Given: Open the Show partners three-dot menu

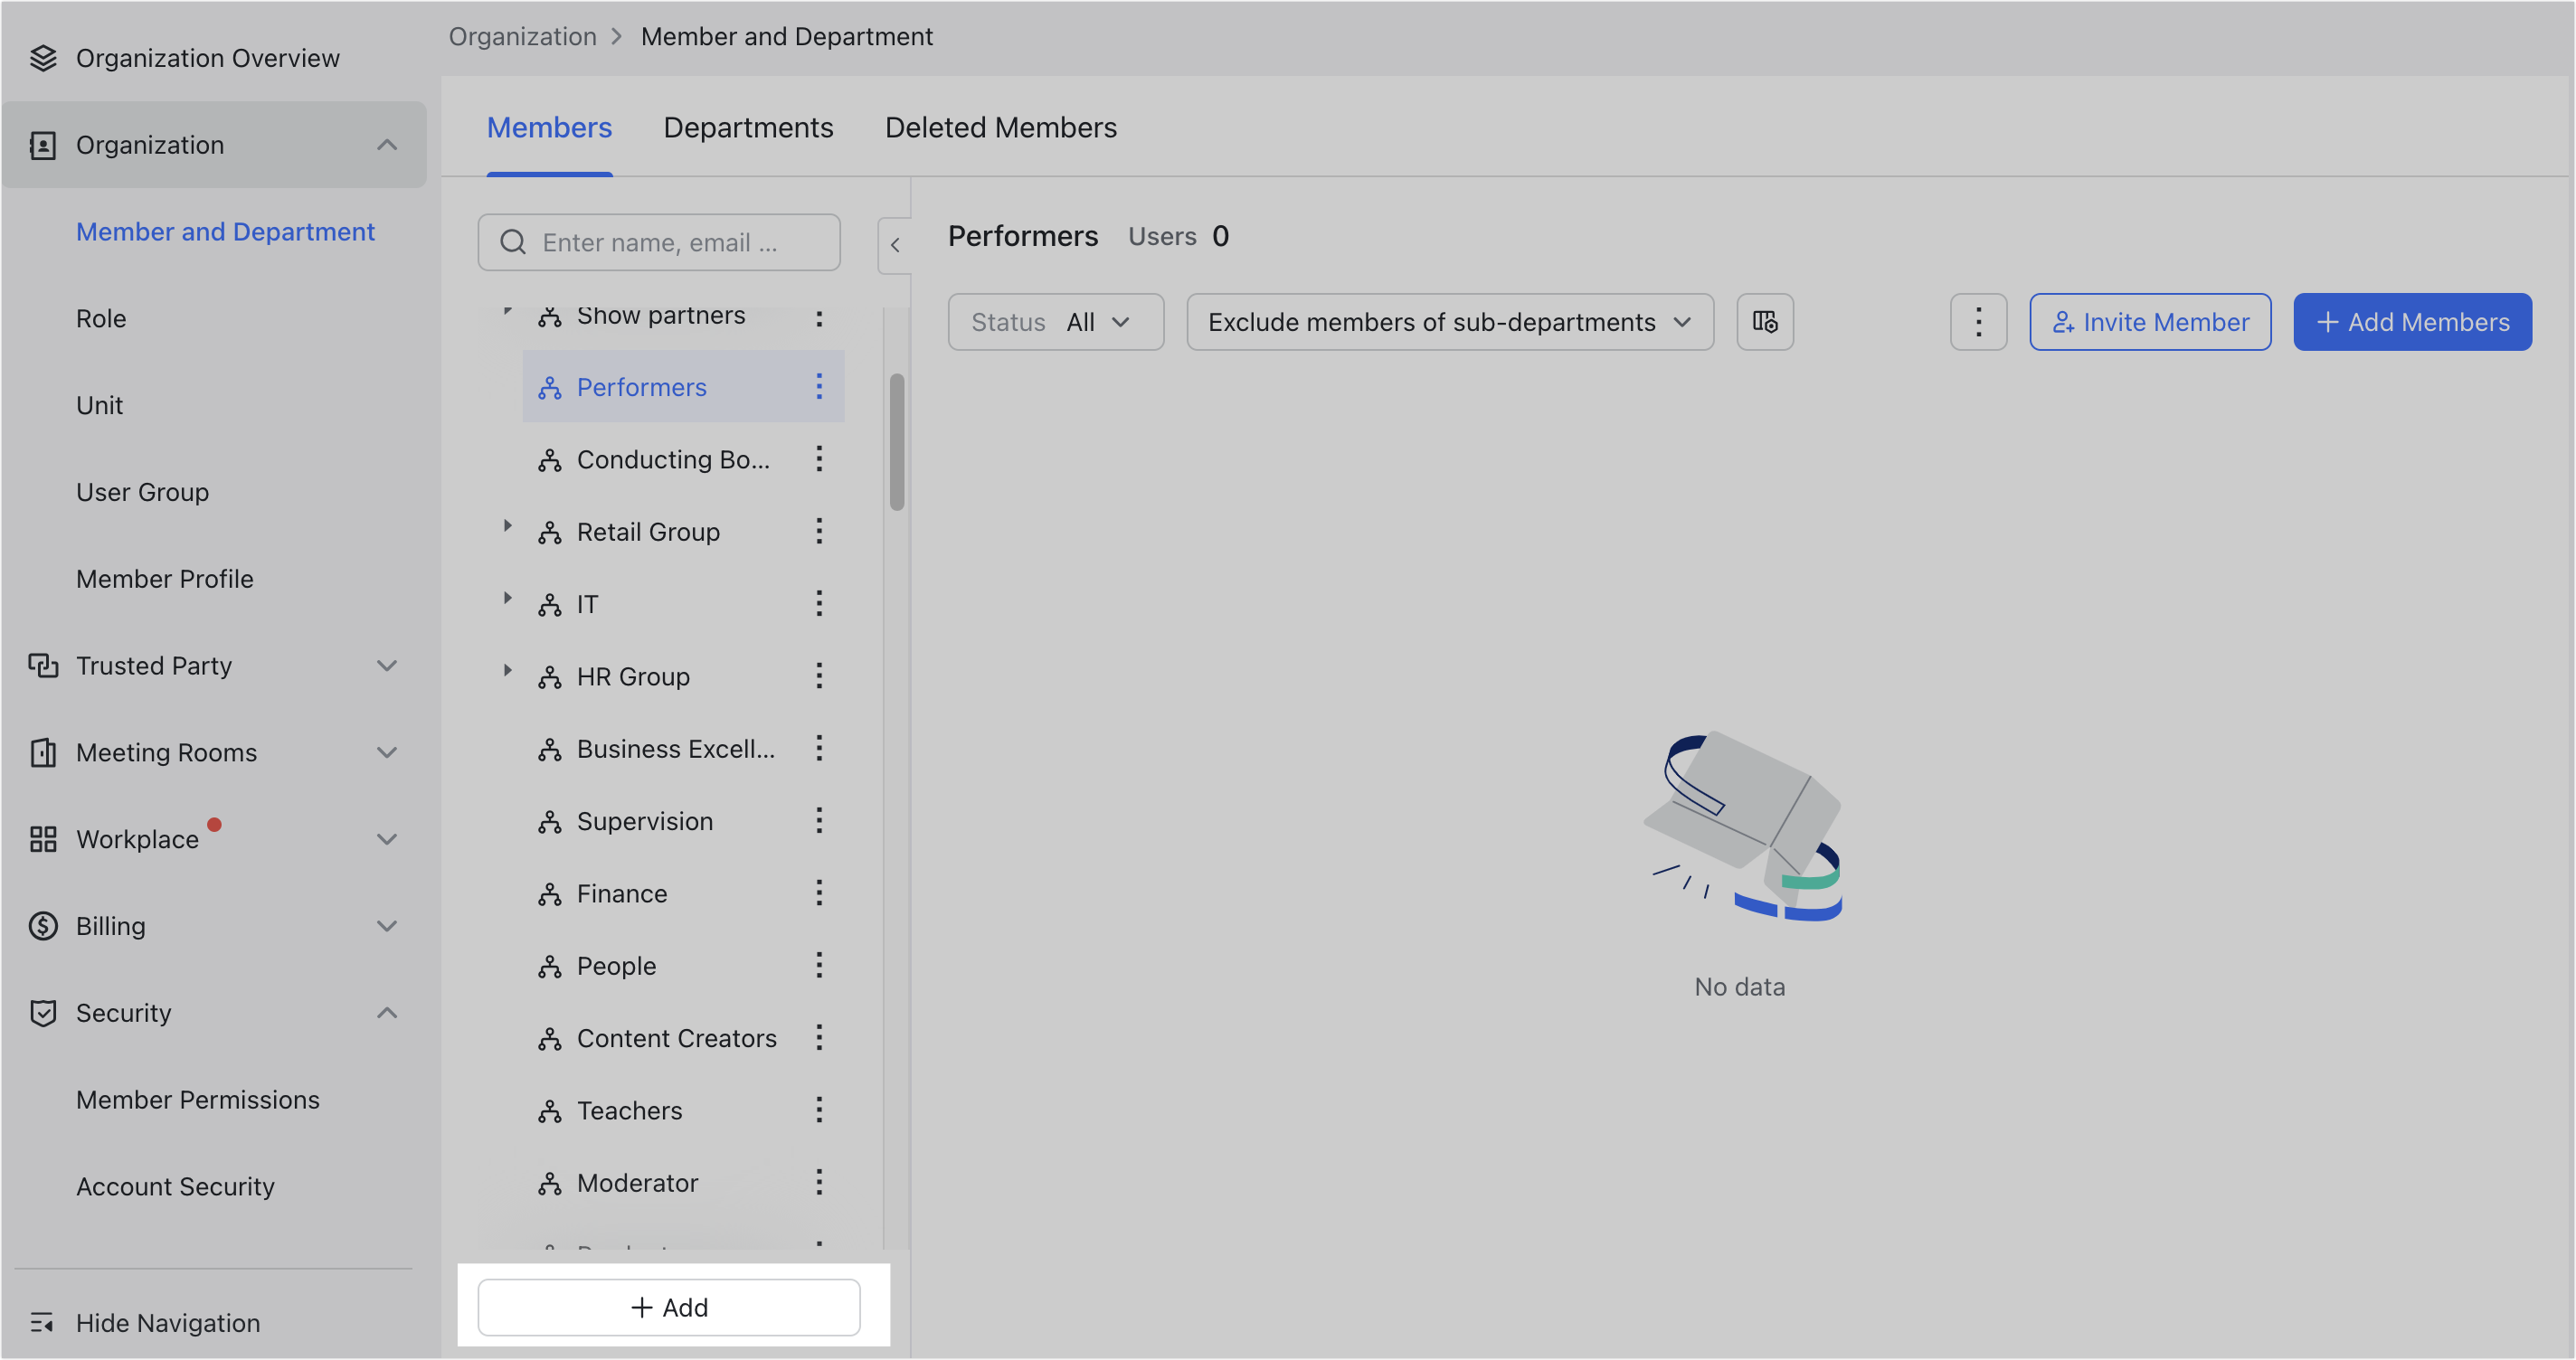Looking at the screenshot, I should point(818,317).
